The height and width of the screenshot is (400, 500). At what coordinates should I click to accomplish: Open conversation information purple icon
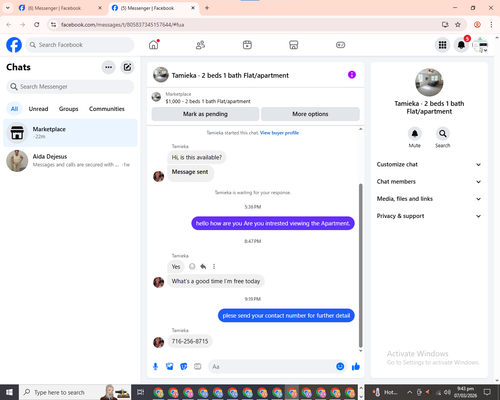click(352, 75)
